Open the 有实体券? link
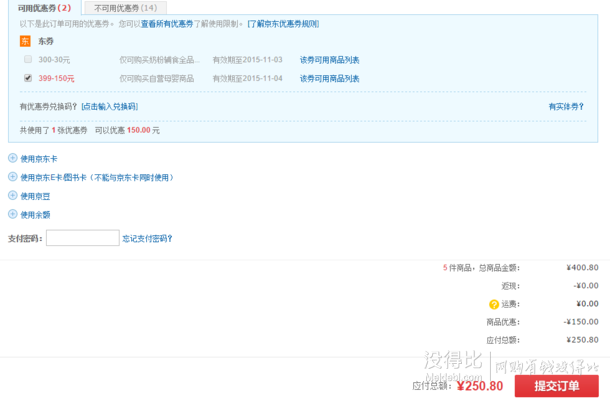The image size is (610, 401). [566, 107]
